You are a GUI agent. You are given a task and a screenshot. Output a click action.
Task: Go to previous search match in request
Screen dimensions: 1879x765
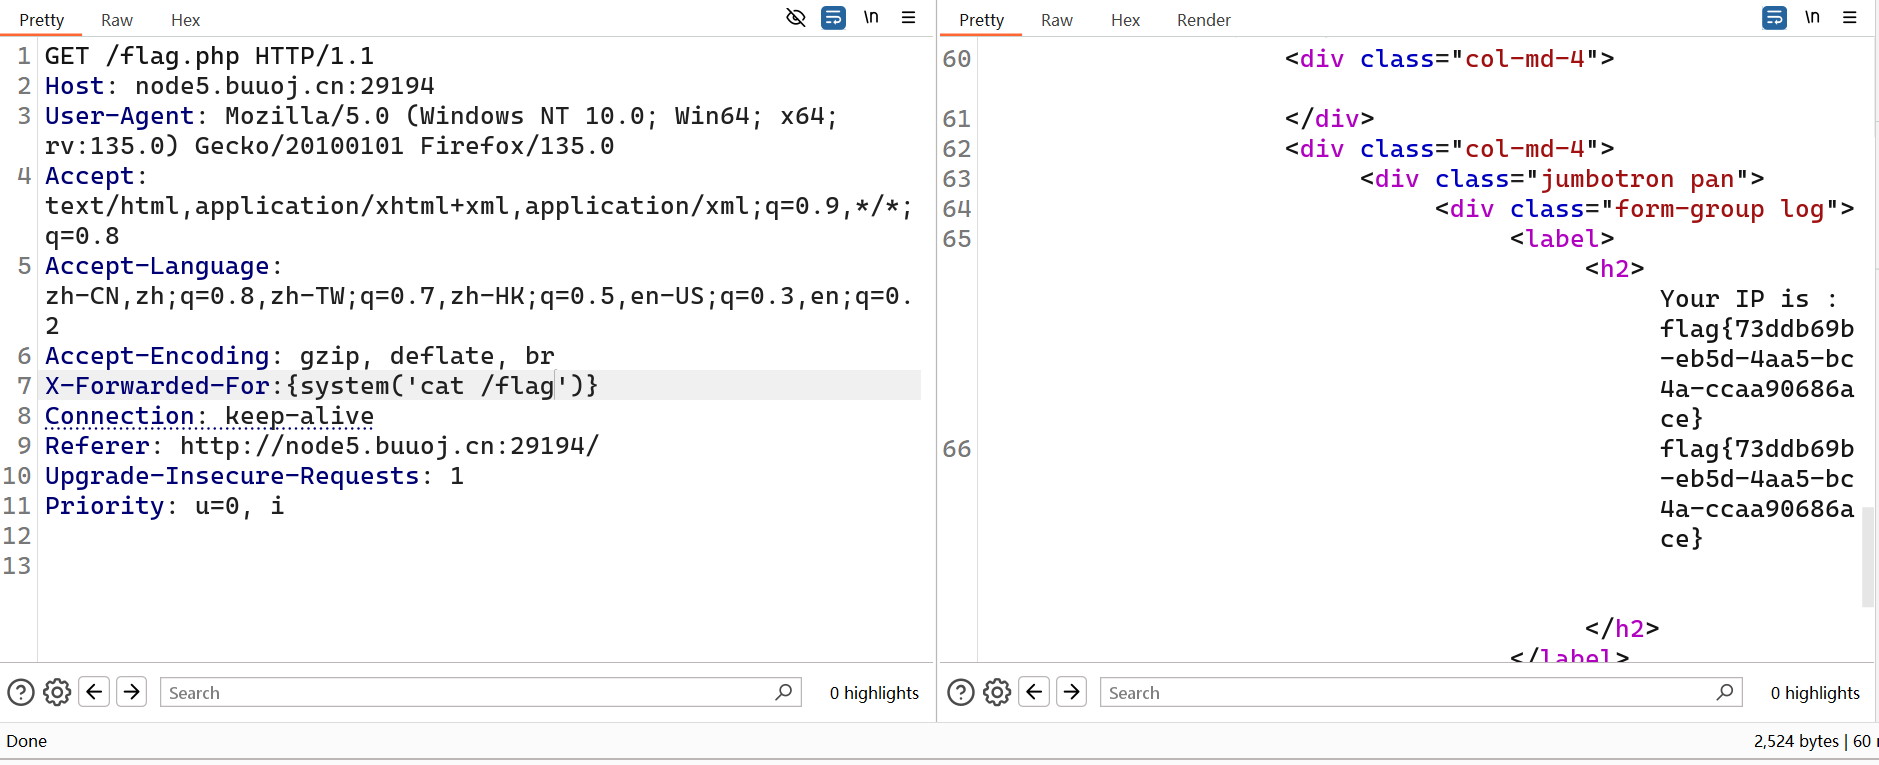[x=94, y=692]
